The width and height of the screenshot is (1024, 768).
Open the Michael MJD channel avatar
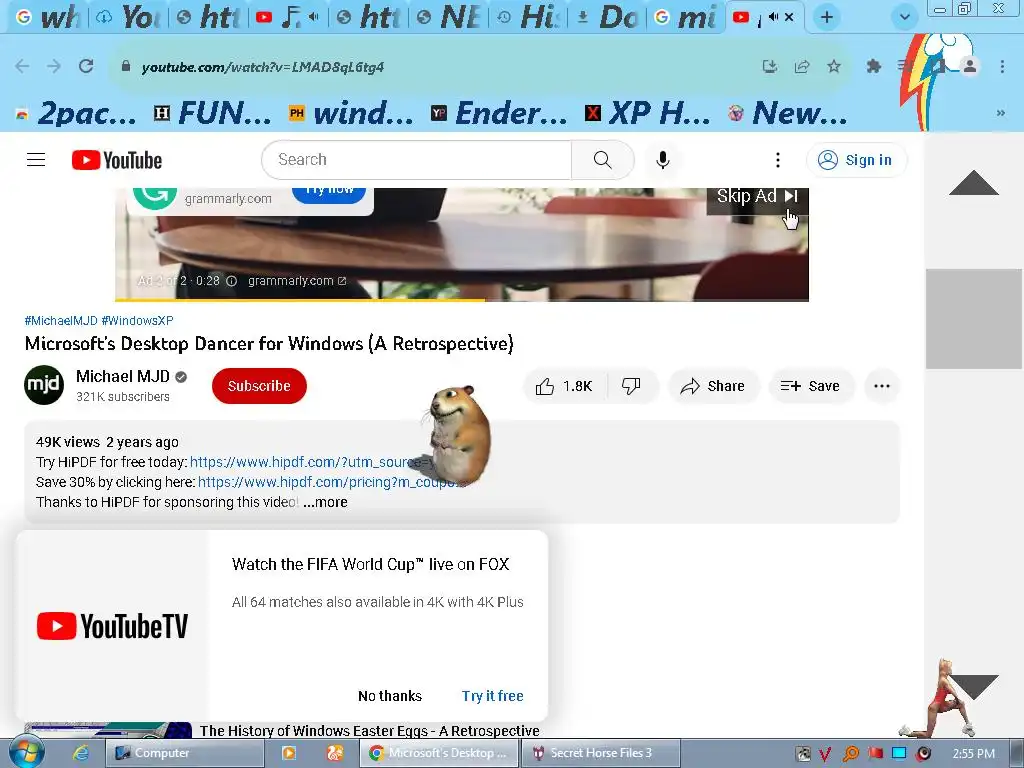click(x=44, y=385)
